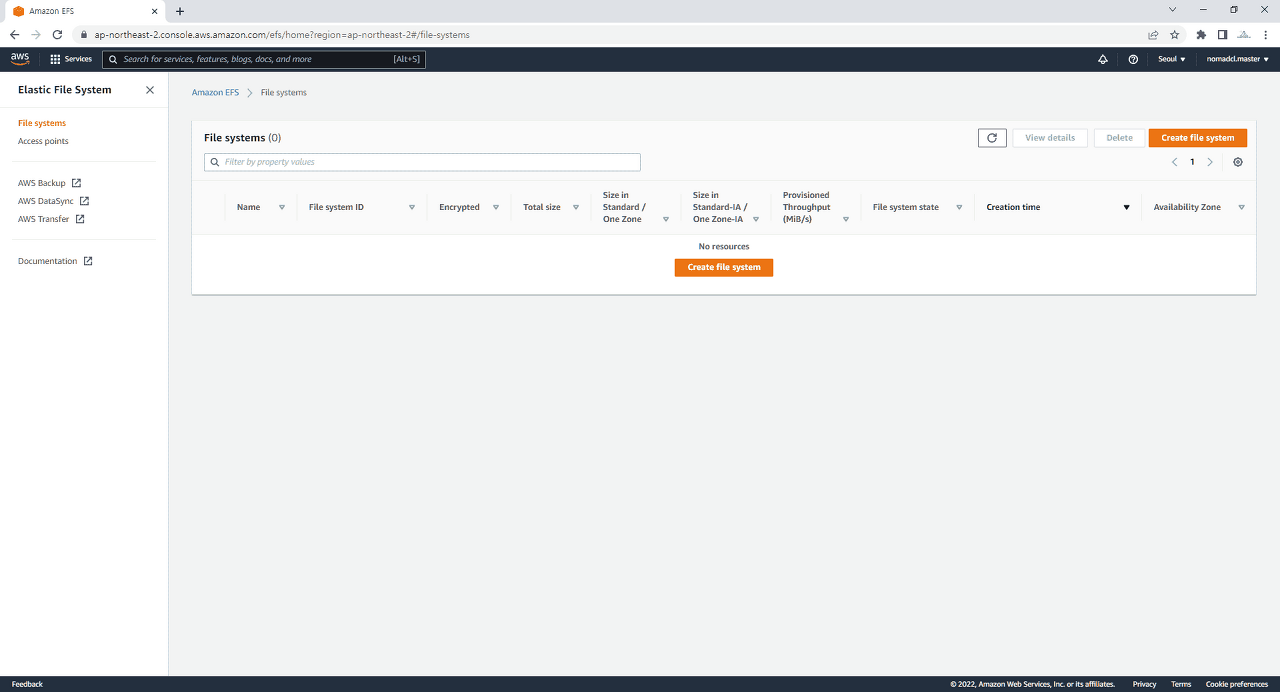View site lock information icon
This screenshot has height=692, width=1280.
pos(85,34)
